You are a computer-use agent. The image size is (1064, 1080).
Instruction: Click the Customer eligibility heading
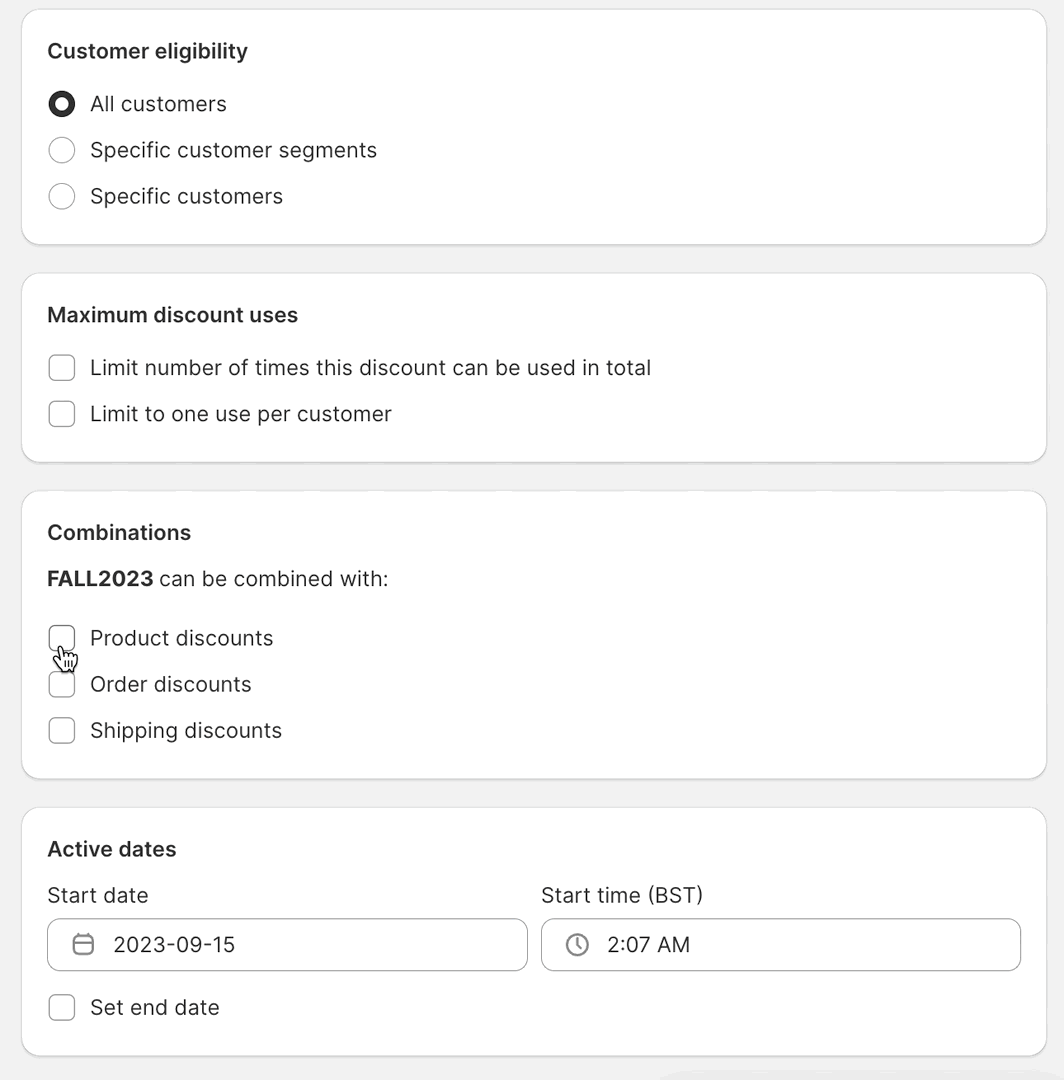click(147, 52)
